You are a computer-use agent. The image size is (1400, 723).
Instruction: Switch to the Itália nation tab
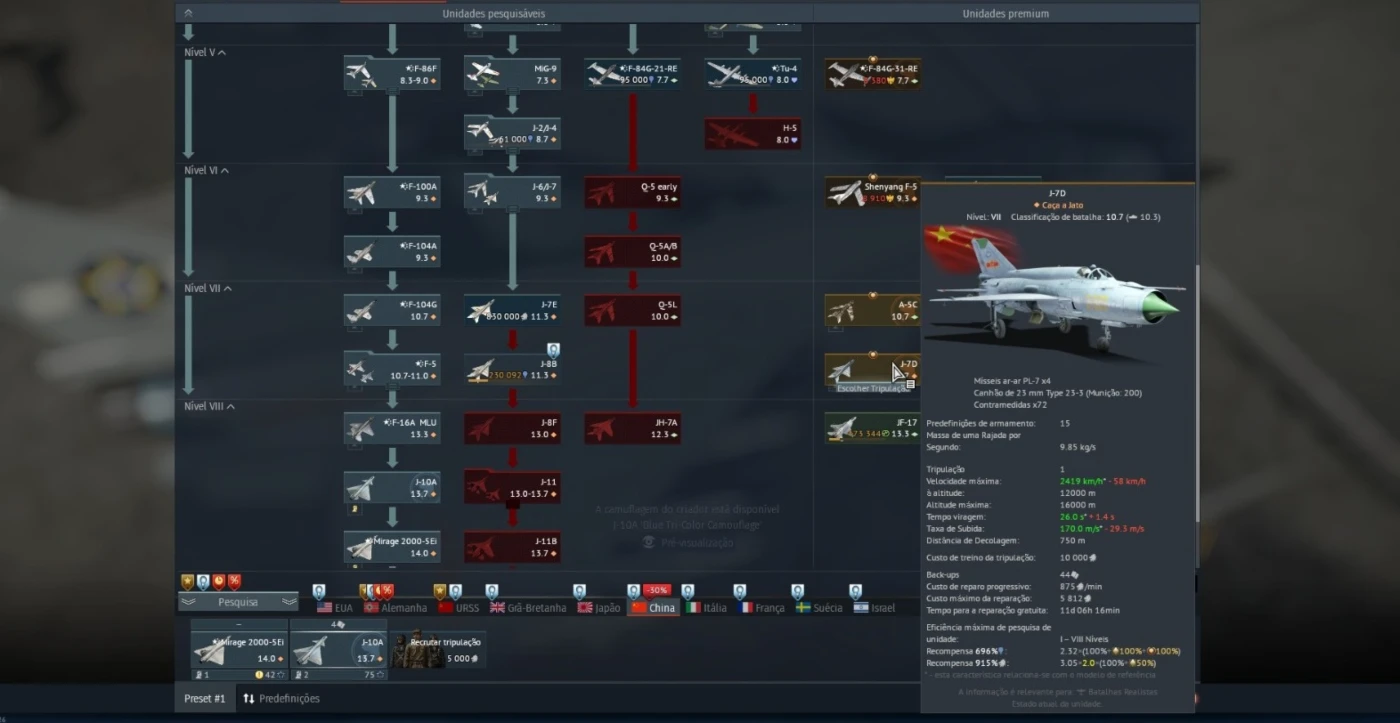click(x=707, y=607)
